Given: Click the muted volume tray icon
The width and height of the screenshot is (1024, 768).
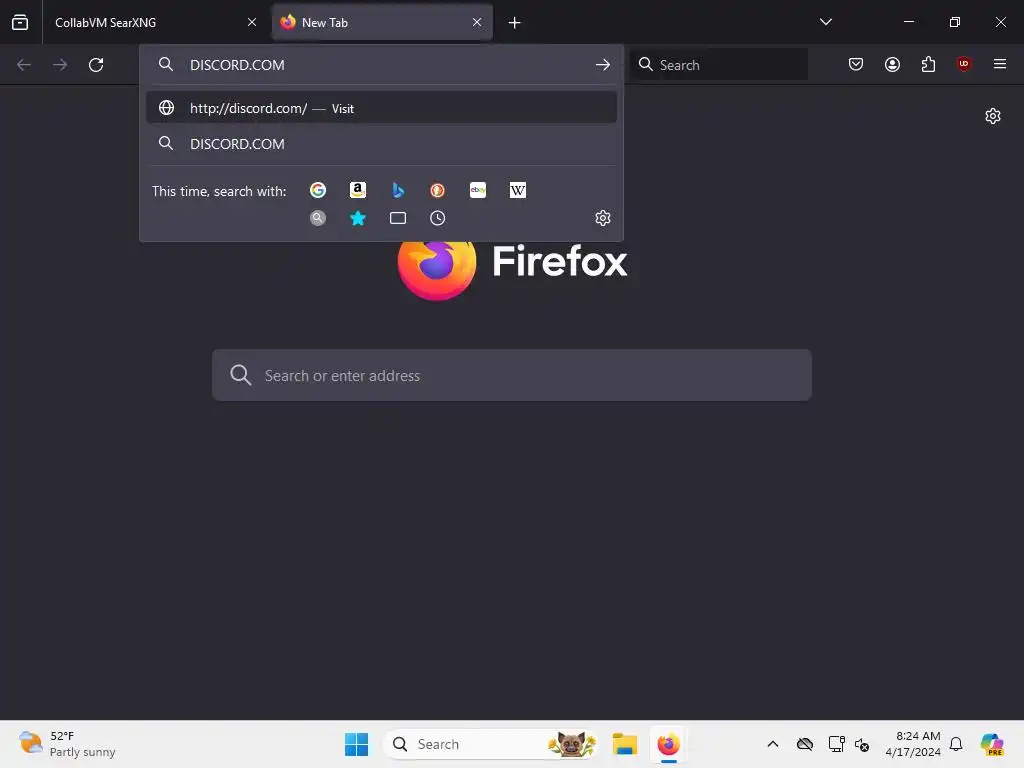Looking at the screenshot, I should click(862, 744).
